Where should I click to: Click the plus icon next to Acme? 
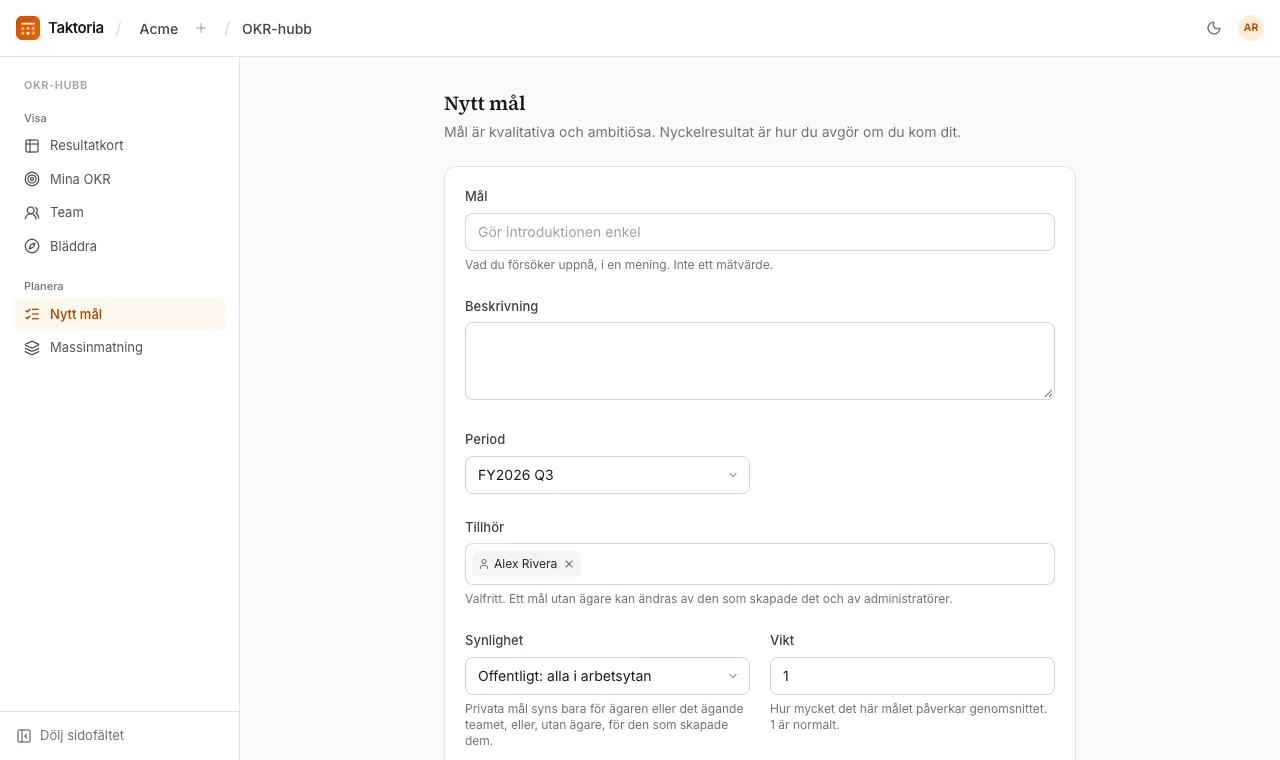coord(201,28)
